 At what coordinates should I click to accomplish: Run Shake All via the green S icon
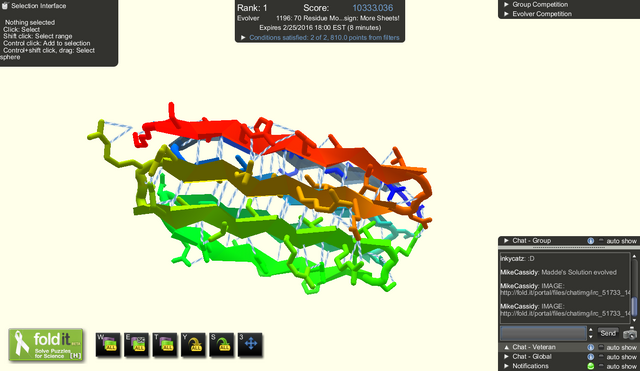point(222,344)
